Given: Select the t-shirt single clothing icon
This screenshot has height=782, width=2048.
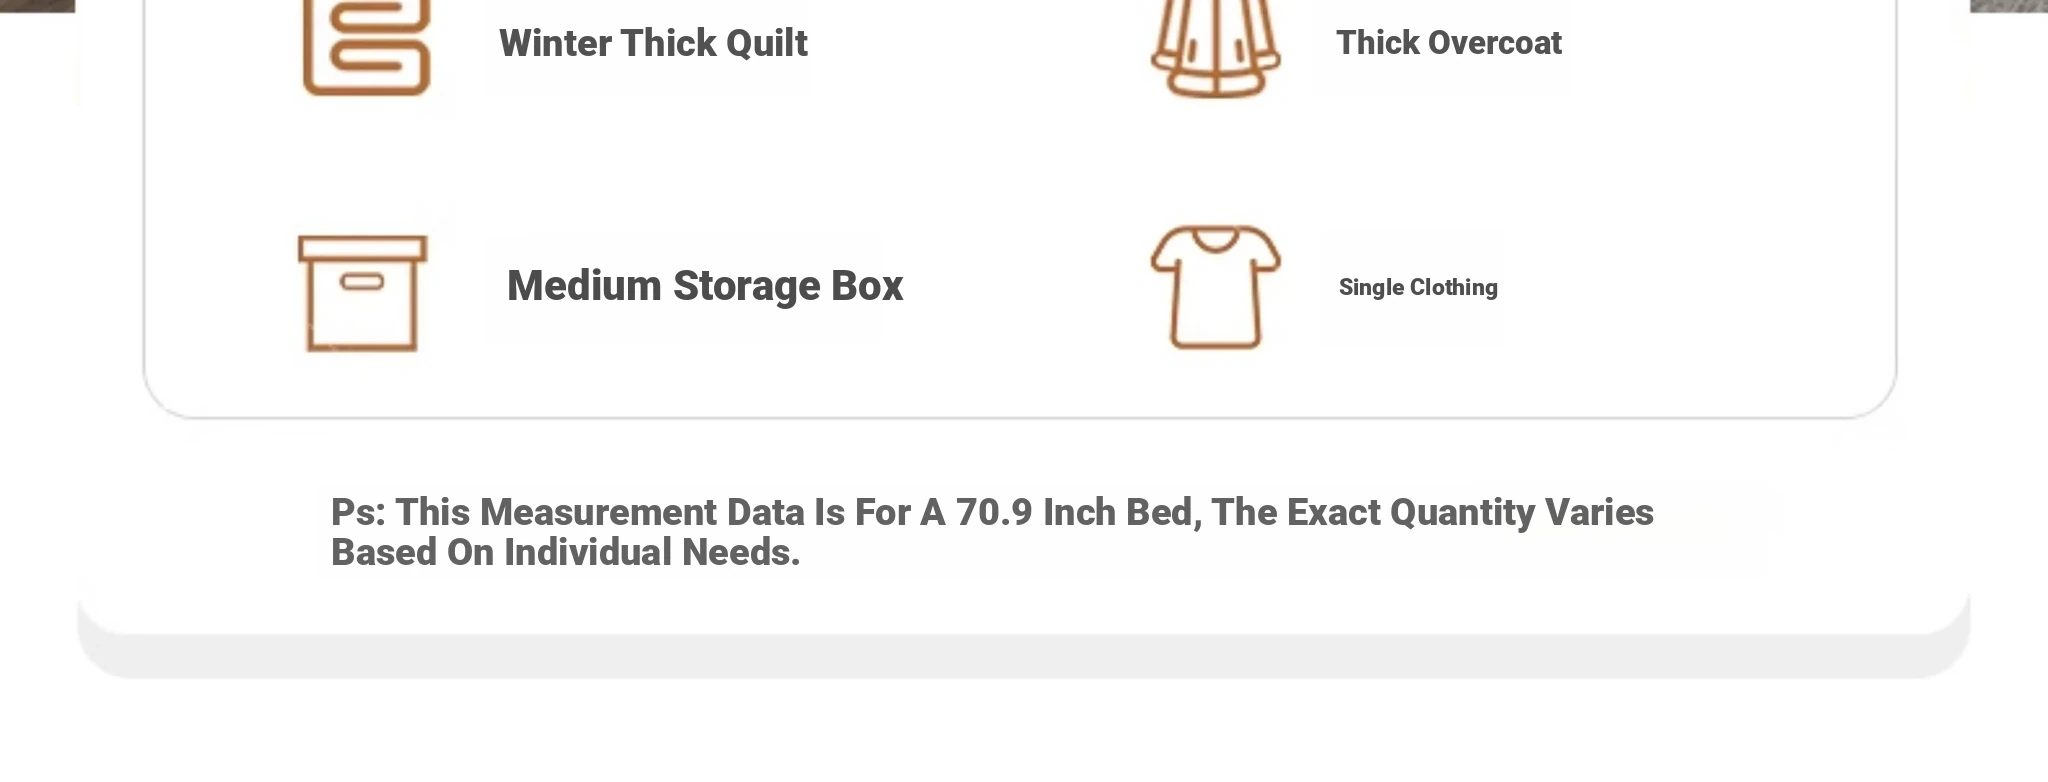Looking at the screenshot, I should 1215,287.
